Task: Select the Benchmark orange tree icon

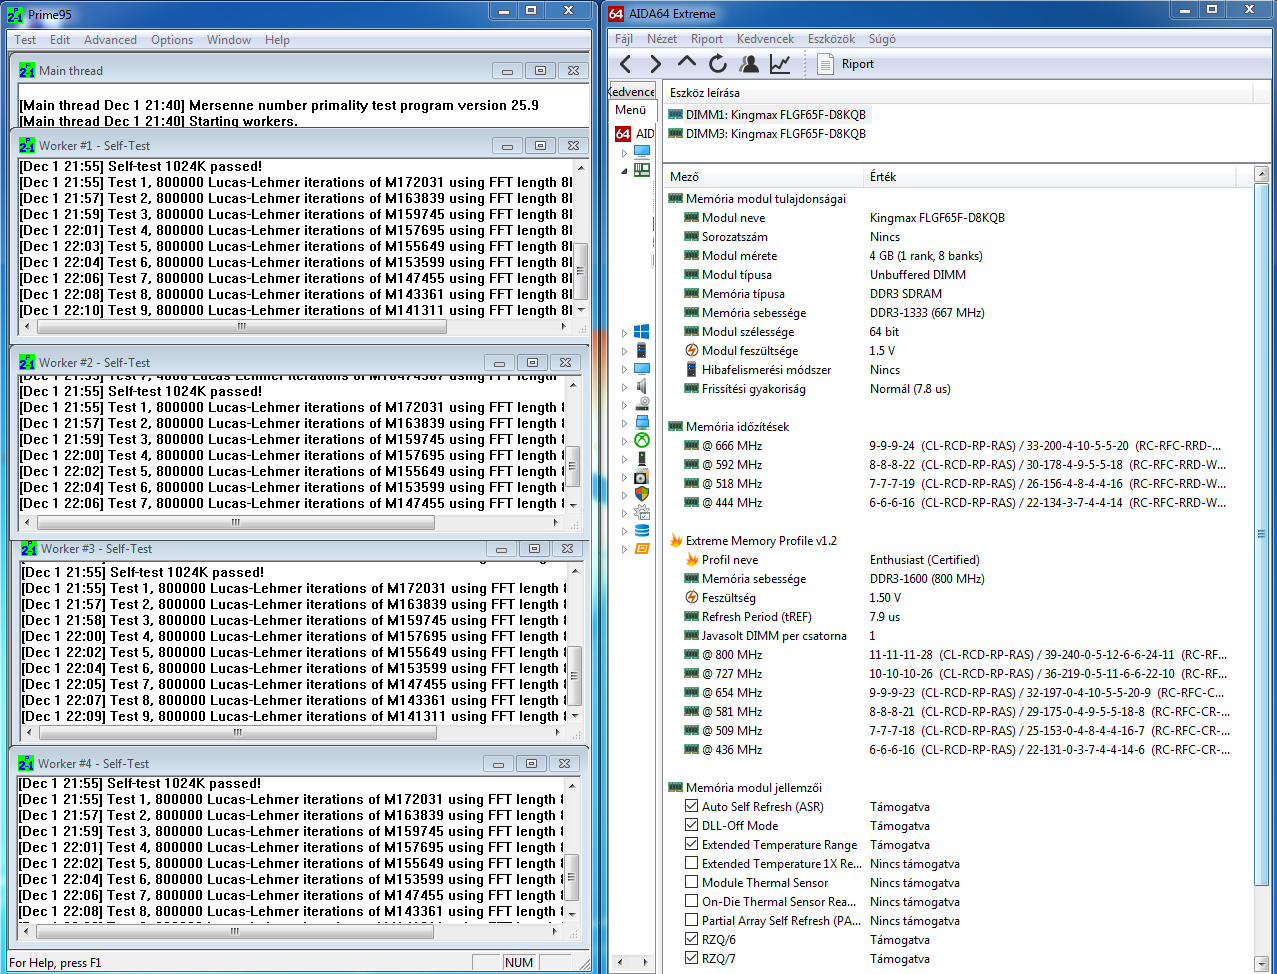Action: [642, 548]
